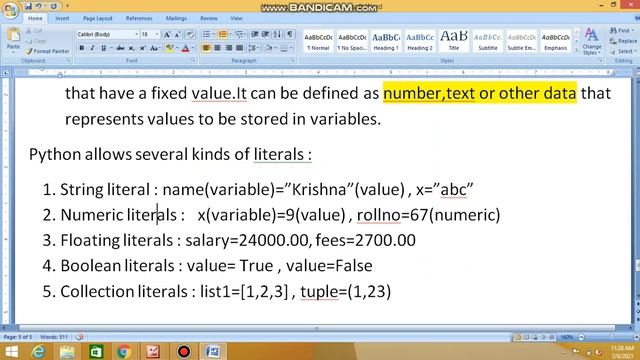Switch to the References tab
The height and width of the screenshot is (360, 640).
pos(139,18)
